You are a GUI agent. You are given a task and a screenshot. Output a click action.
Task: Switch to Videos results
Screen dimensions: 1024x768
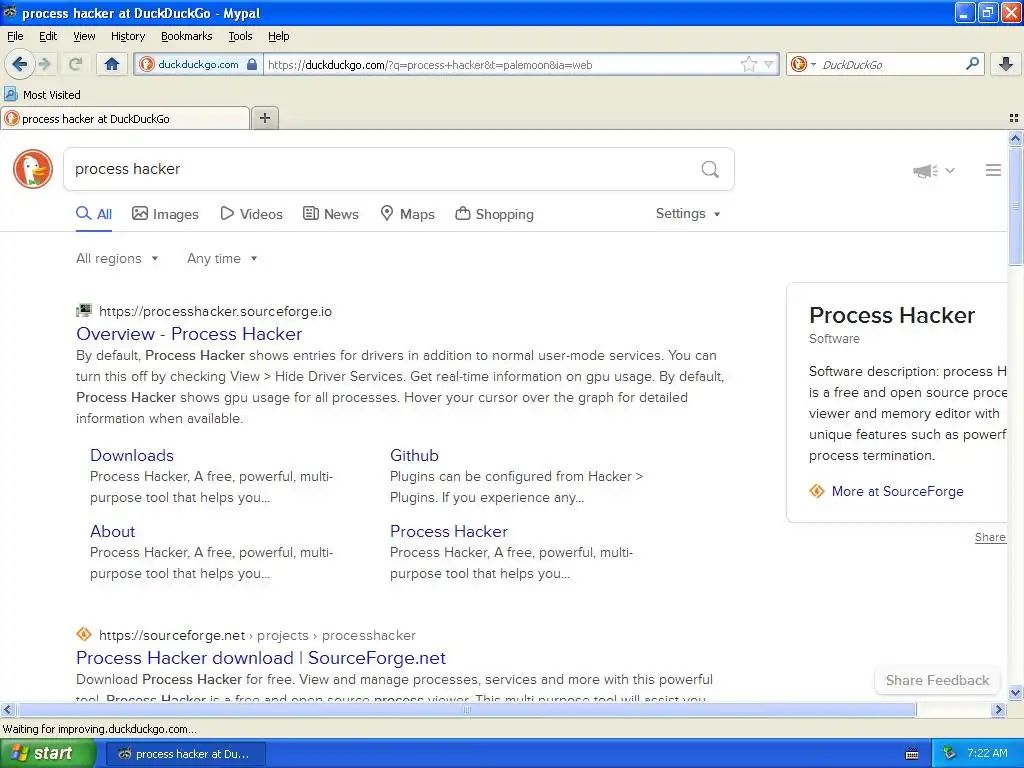251,214
